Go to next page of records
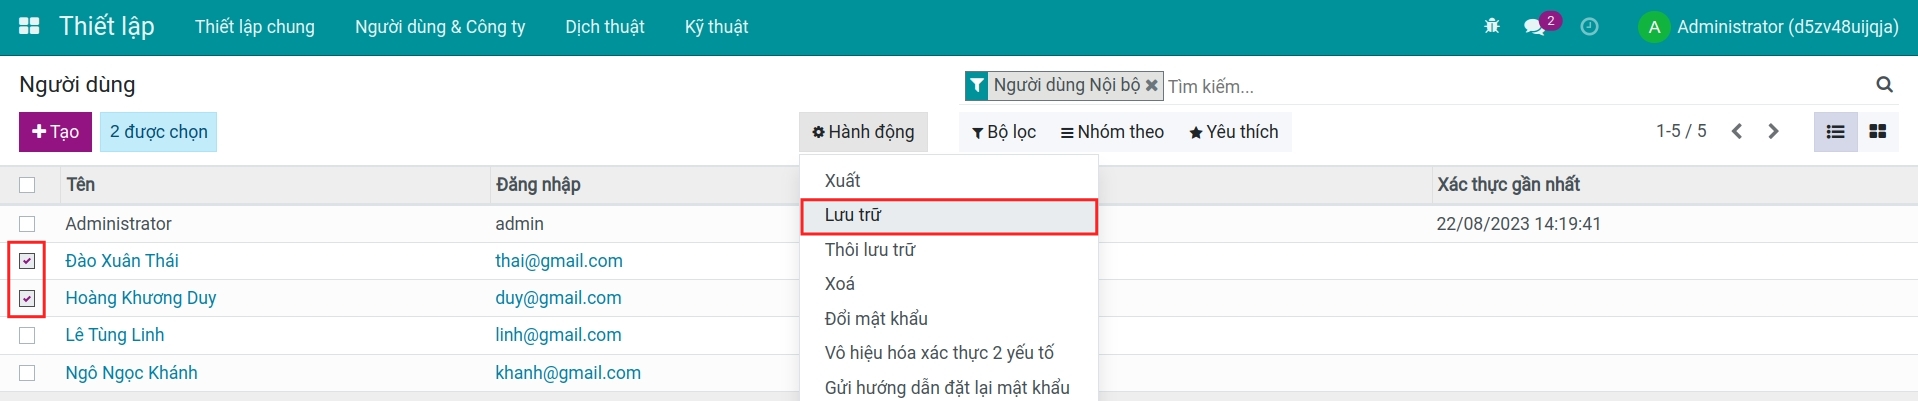Screen dimensions: 1918x401 (x=1773, y=131)
